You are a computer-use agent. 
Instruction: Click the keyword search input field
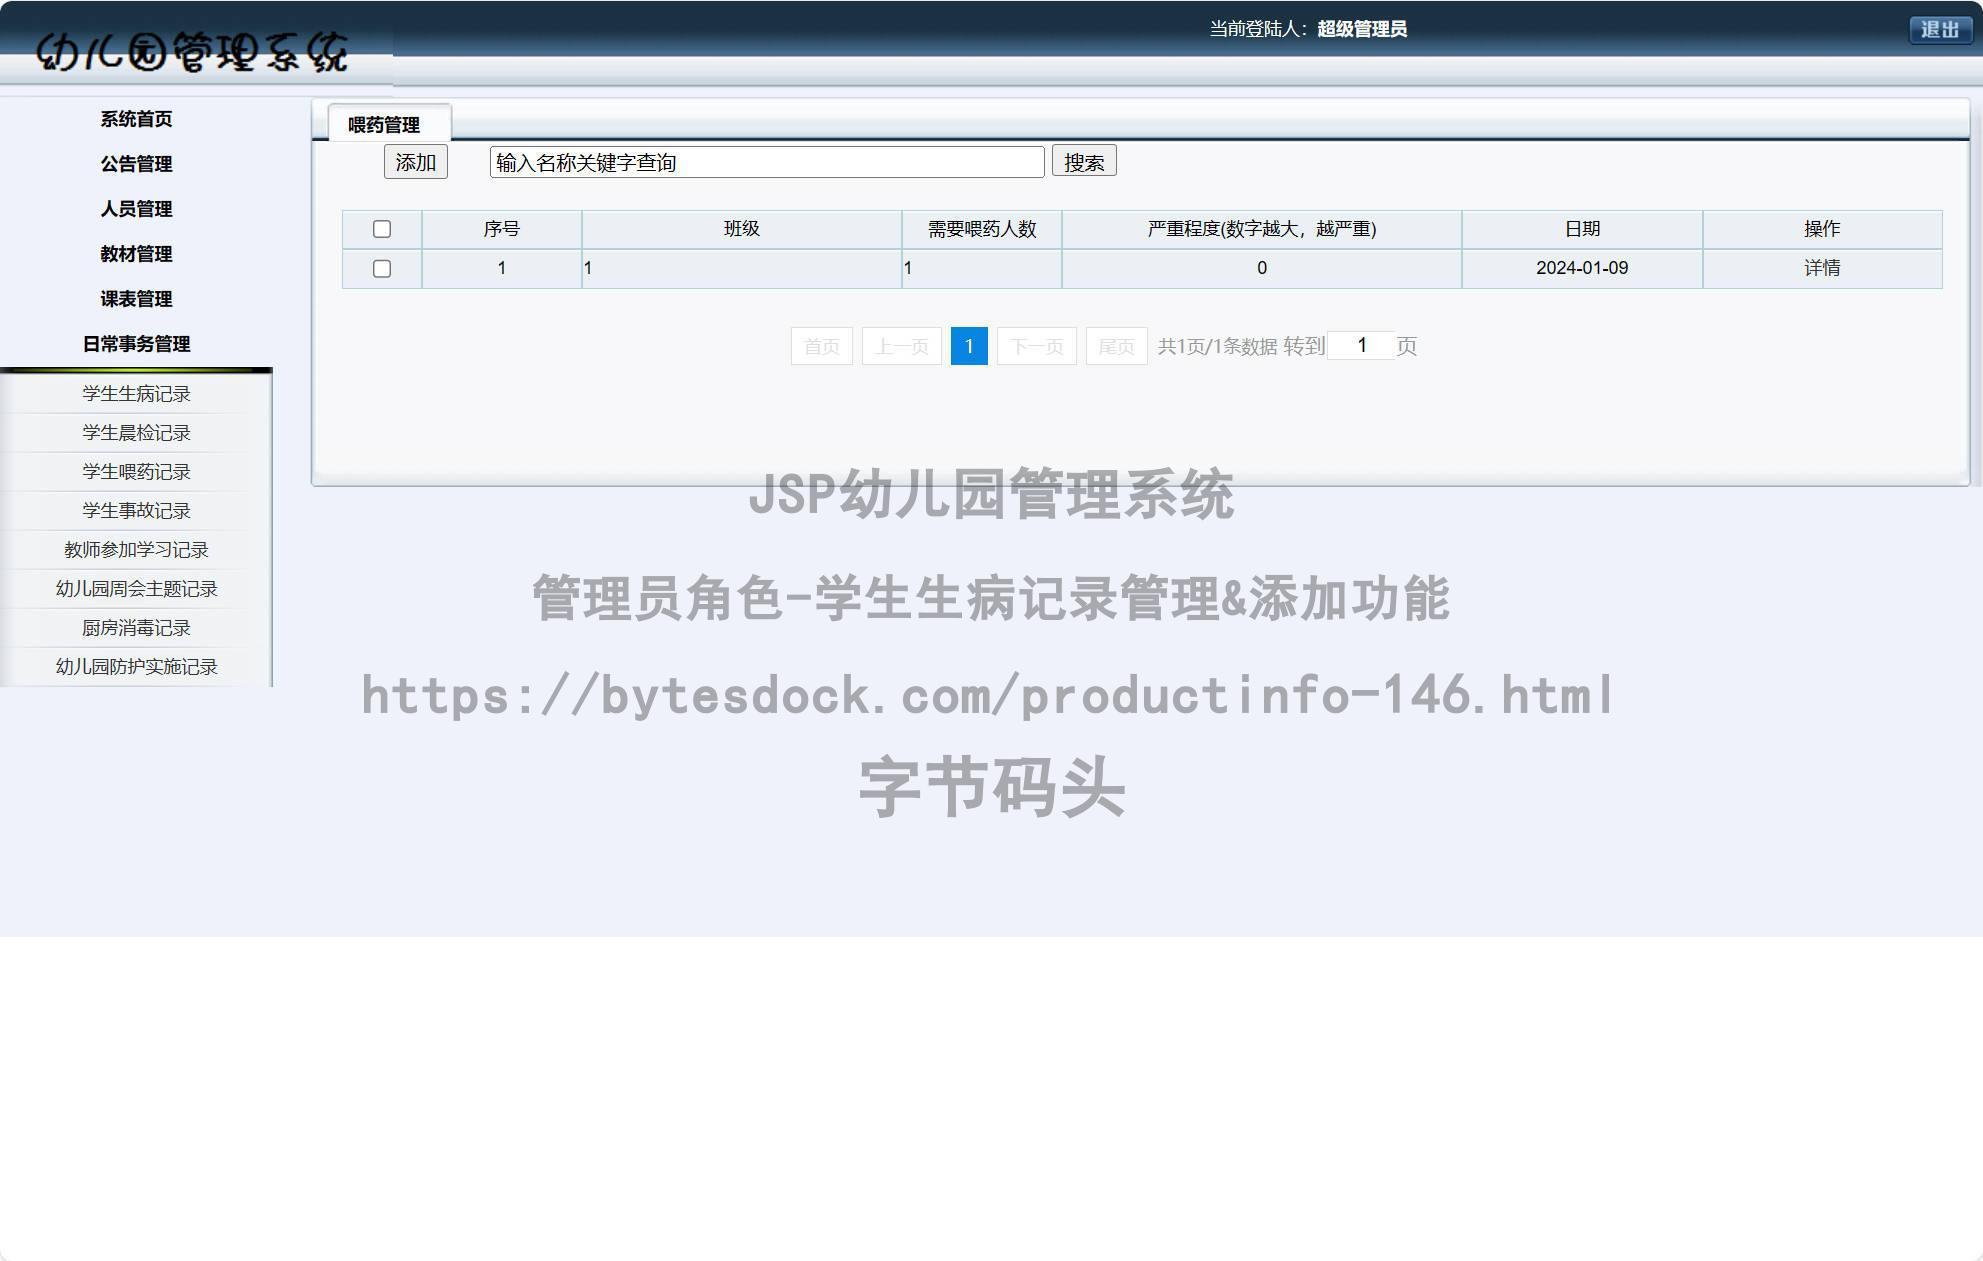pos(766,161)
